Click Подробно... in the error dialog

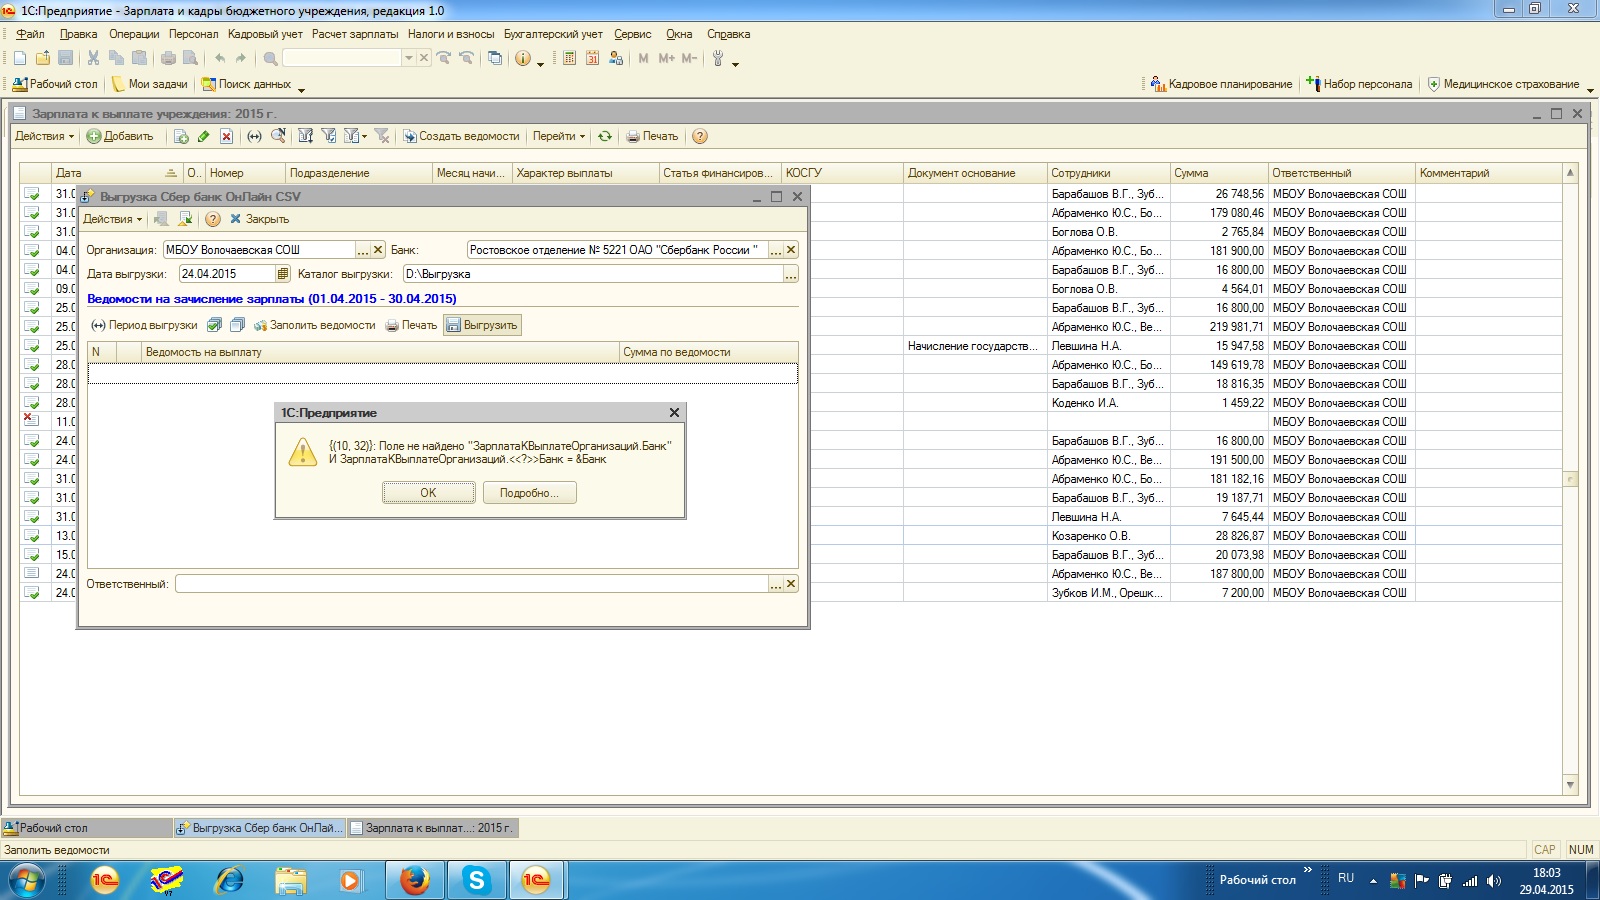529,493
